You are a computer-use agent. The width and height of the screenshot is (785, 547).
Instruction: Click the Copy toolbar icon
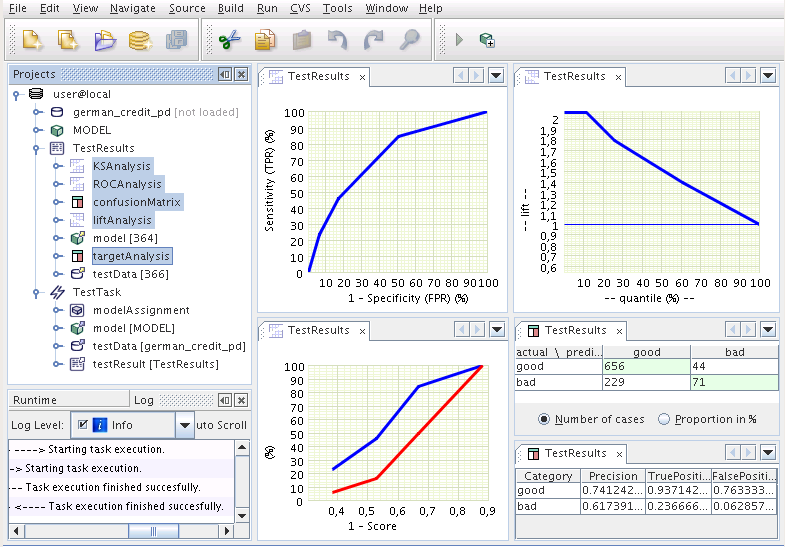pos(265,40)
